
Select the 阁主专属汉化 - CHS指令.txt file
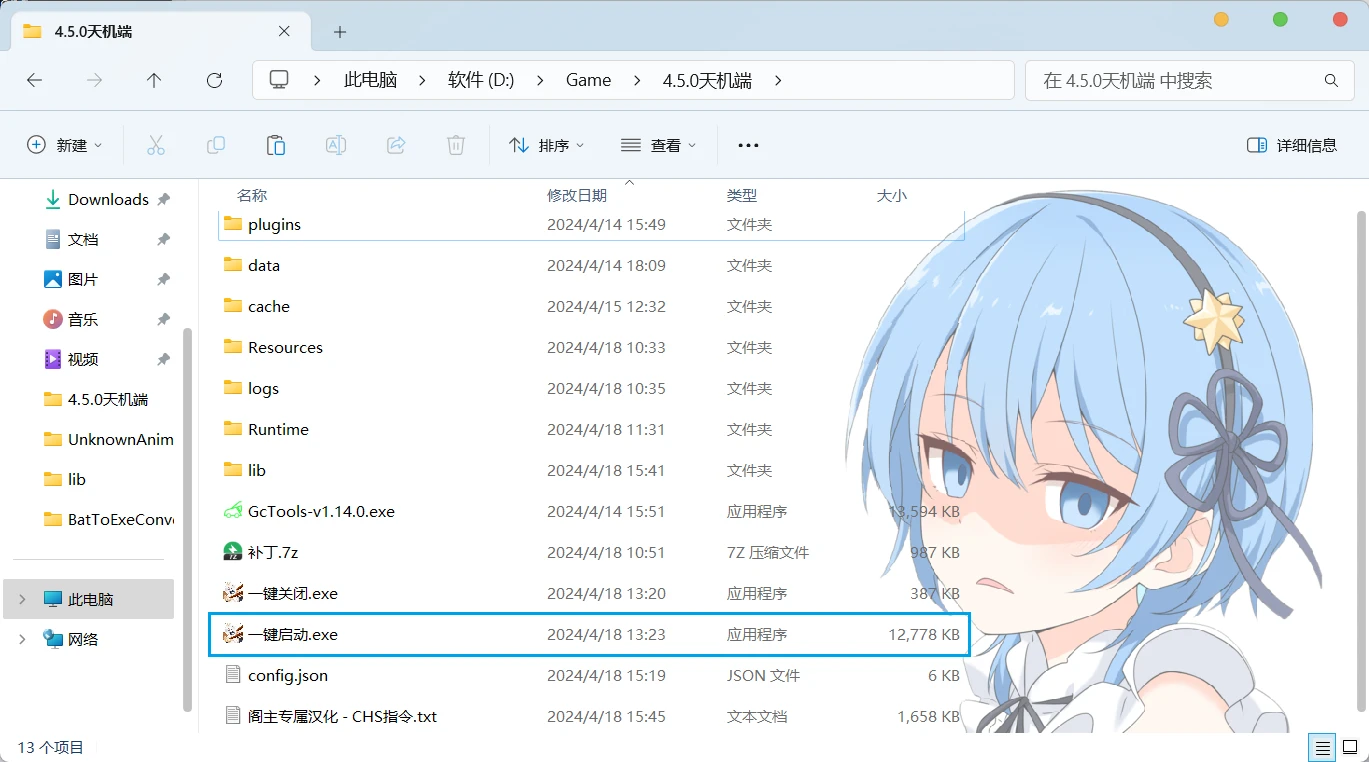[589, 716]
